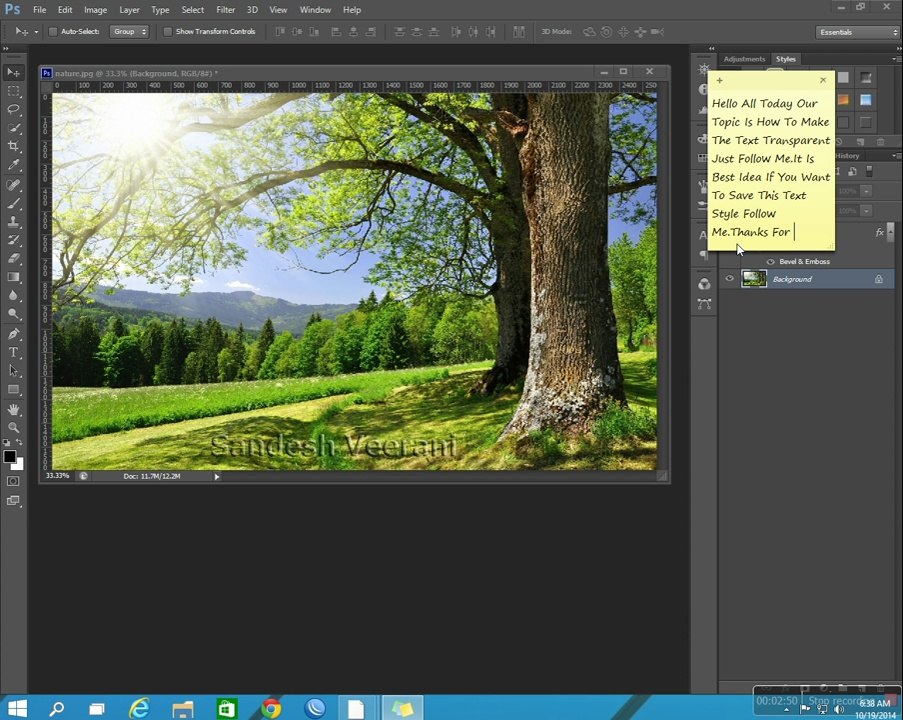
Task: Click the layer fx effects indicator
Action: [879, 232]
